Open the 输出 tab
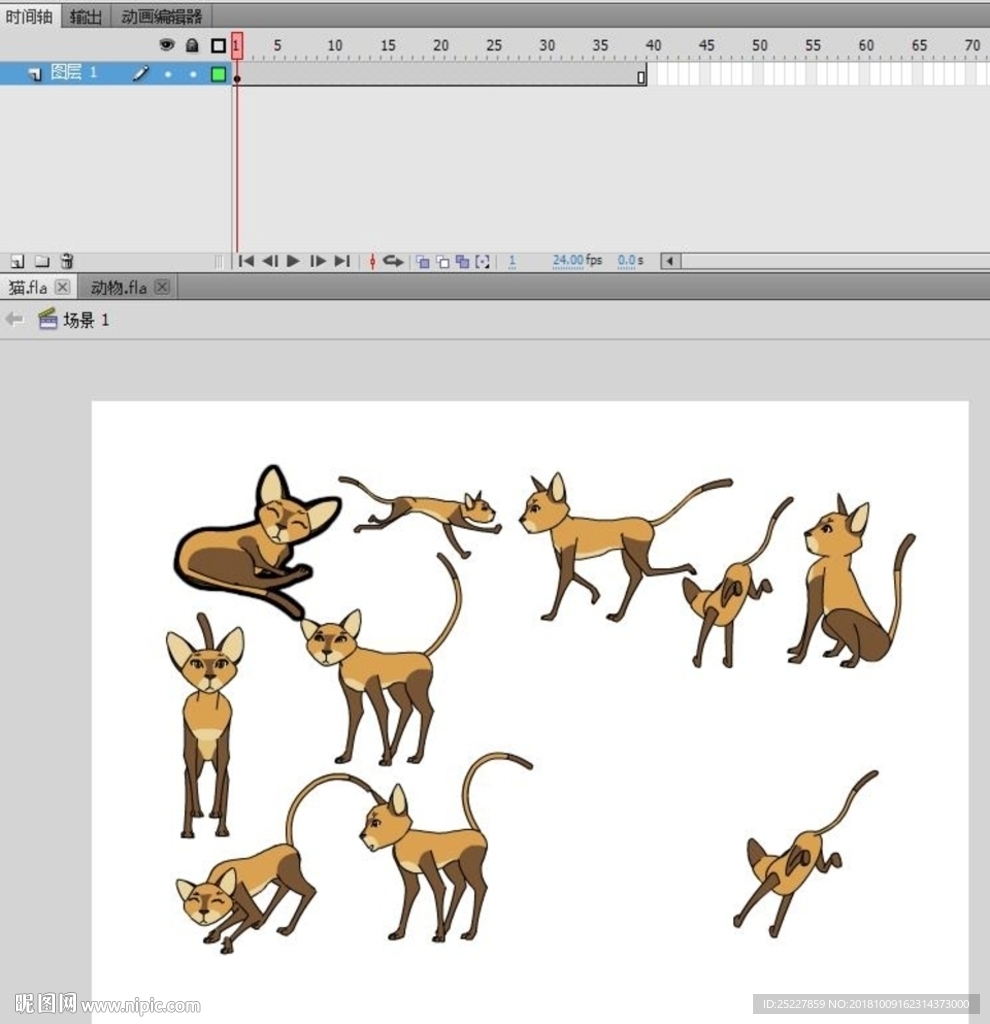 [86, 16]
